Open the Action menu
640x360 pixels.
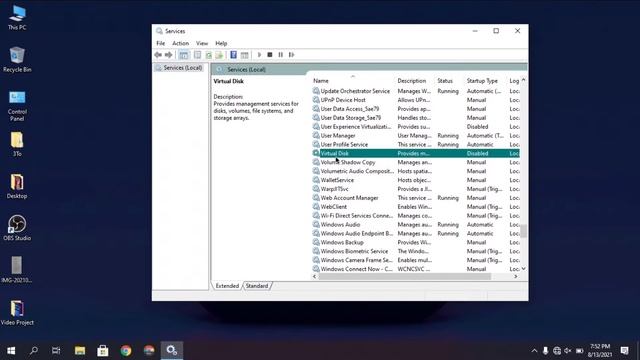(180, 43)
